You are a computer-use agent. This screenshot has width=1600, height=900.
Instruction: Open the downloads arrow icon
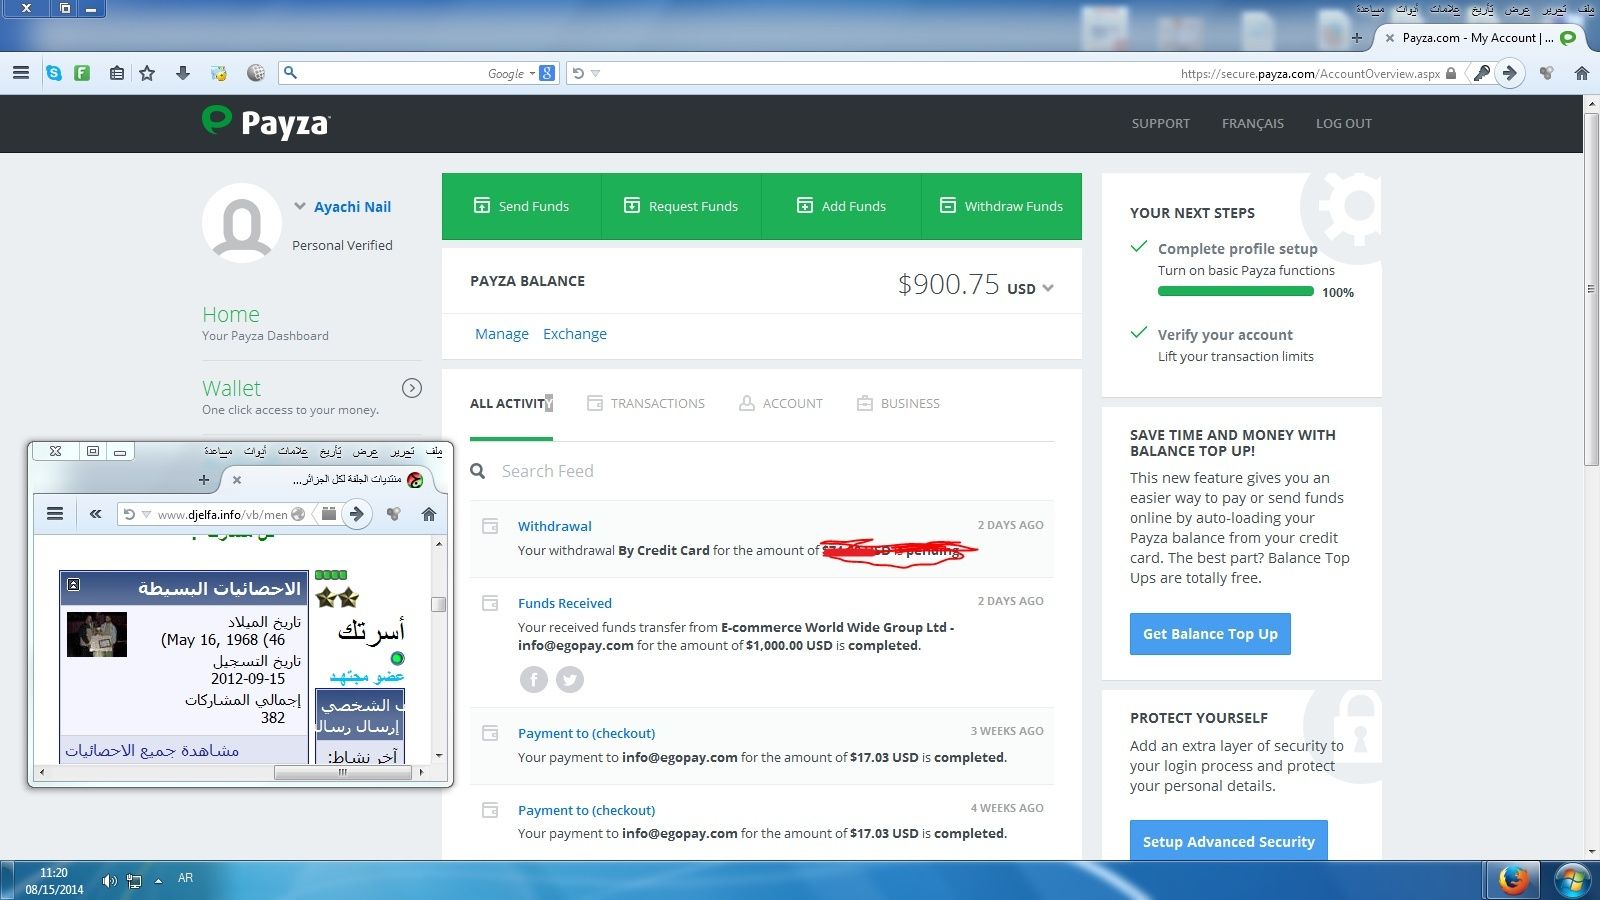pos(183,73)
